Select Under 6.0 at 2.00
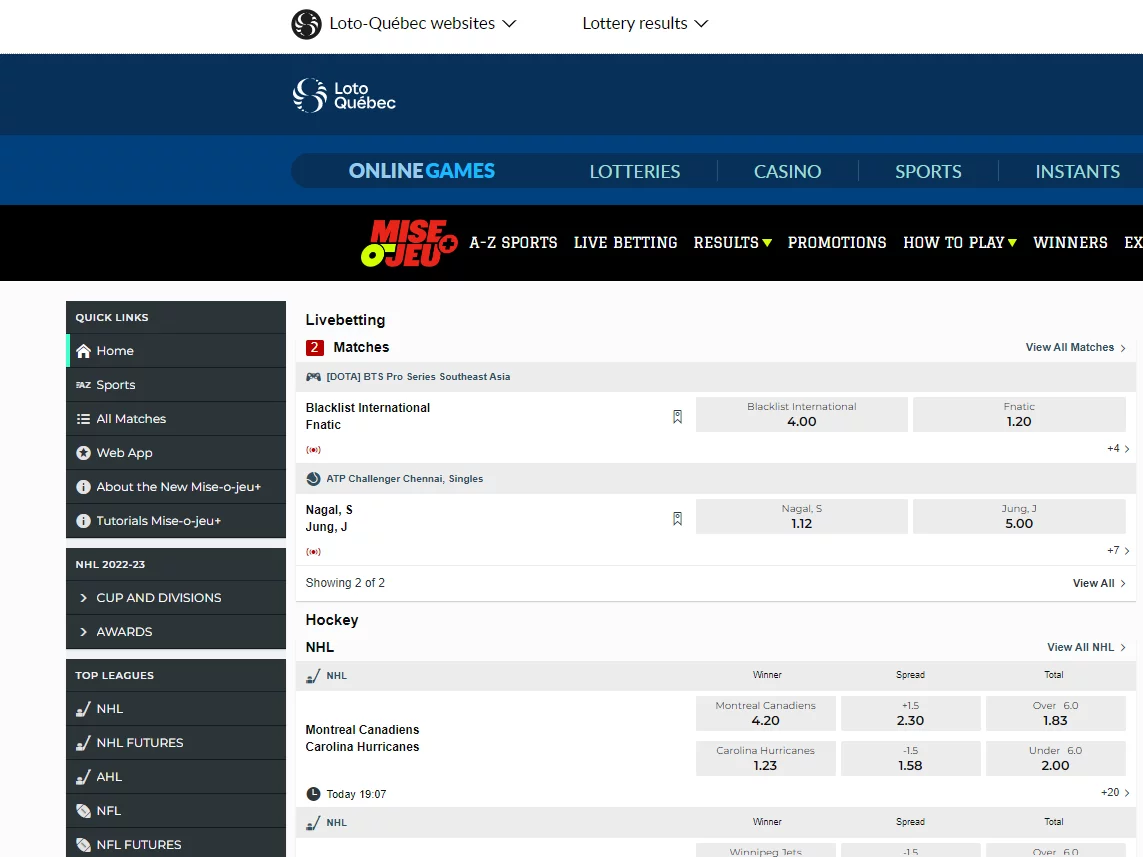The height and width of the screenshot is (857, 1143). 1056,759
